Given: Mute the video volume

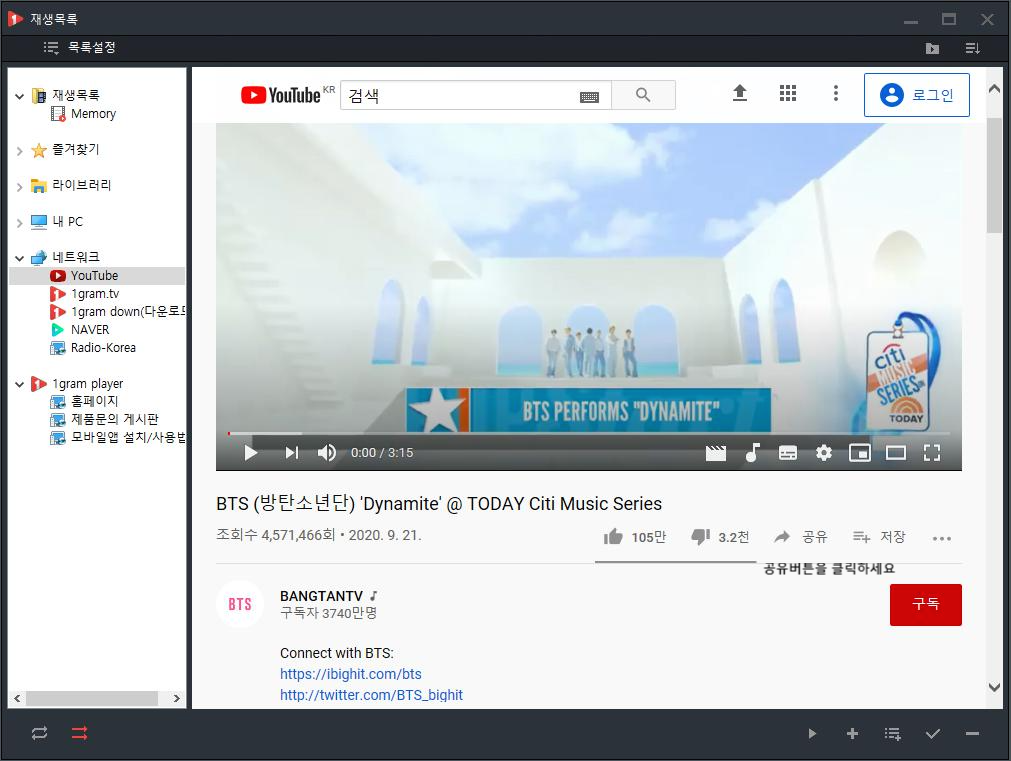Looking at the screenshot, I should 327,453.
